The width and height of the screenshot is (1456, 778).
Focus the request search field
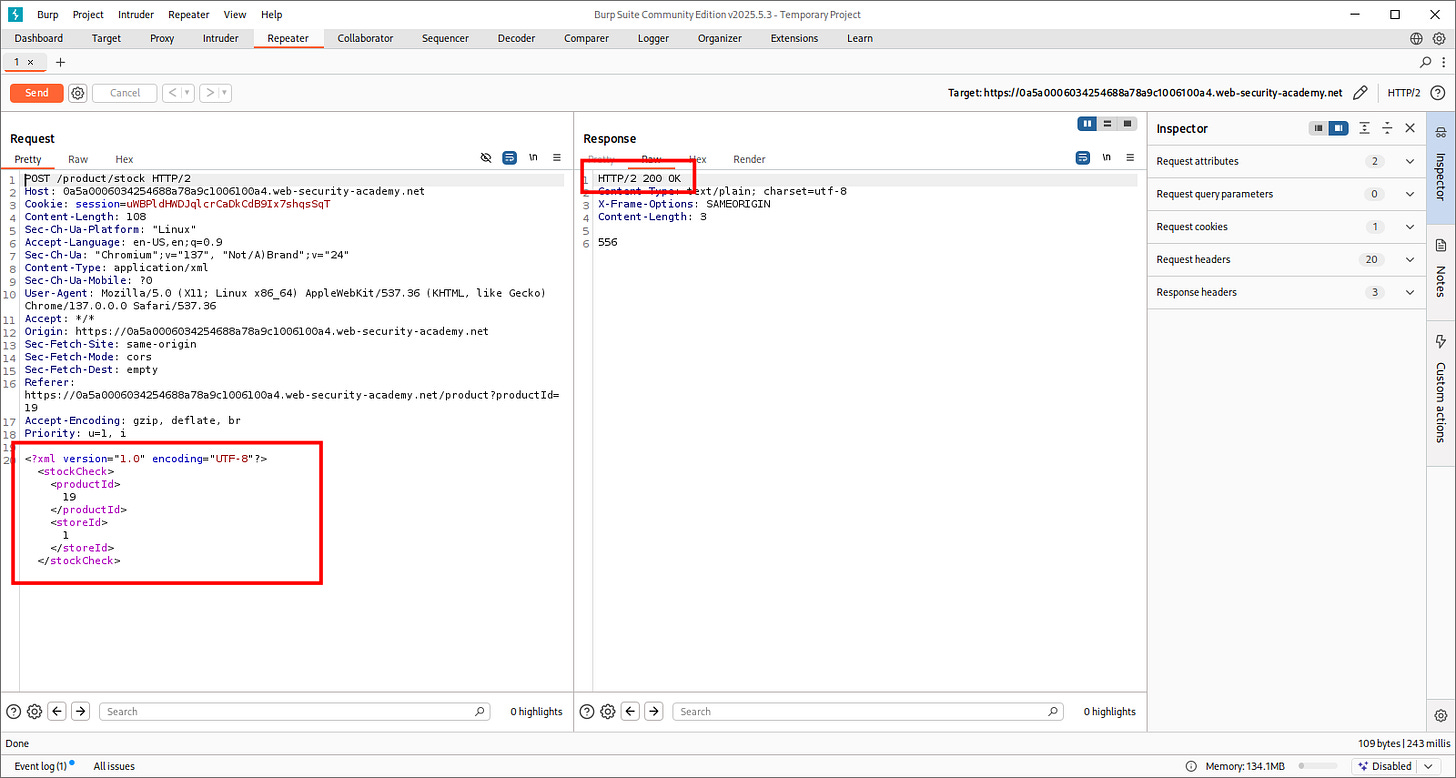click(295, 711)
